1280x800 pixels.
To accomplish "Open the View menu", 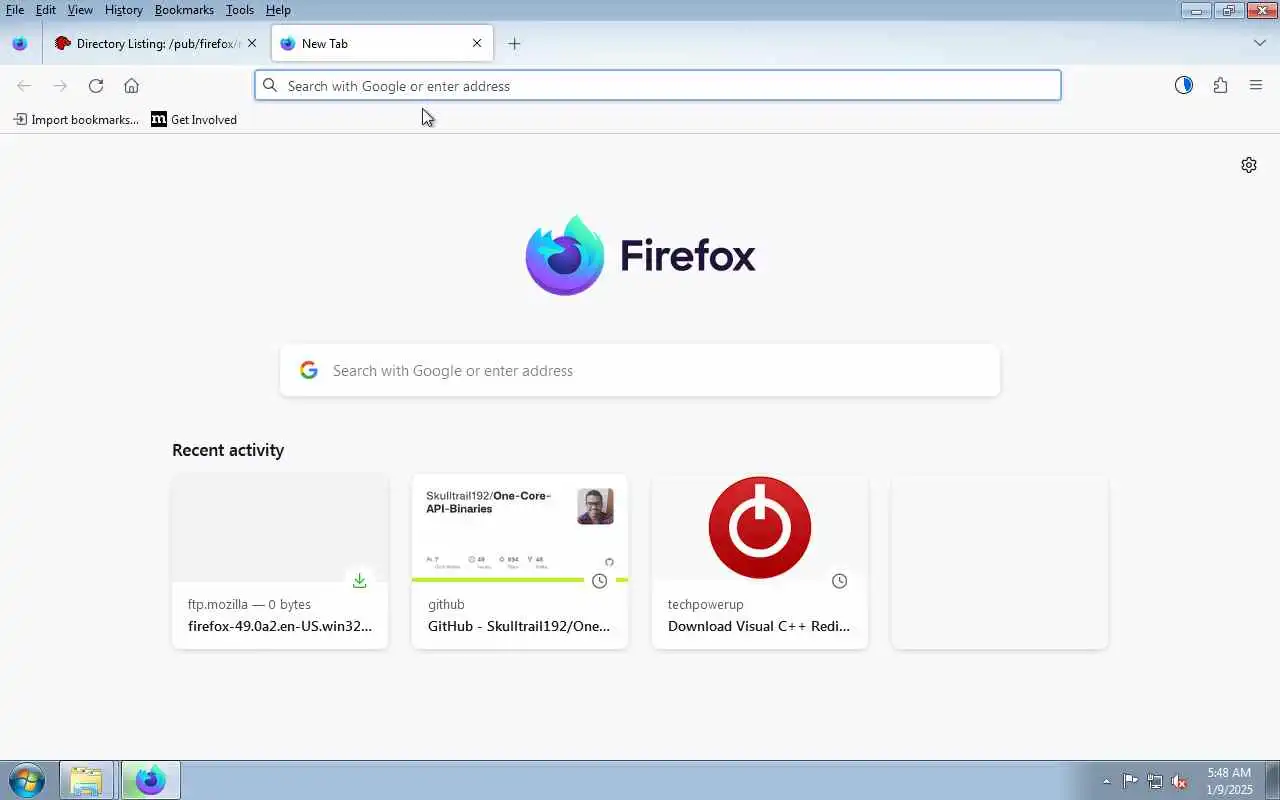I will point(80,10).
